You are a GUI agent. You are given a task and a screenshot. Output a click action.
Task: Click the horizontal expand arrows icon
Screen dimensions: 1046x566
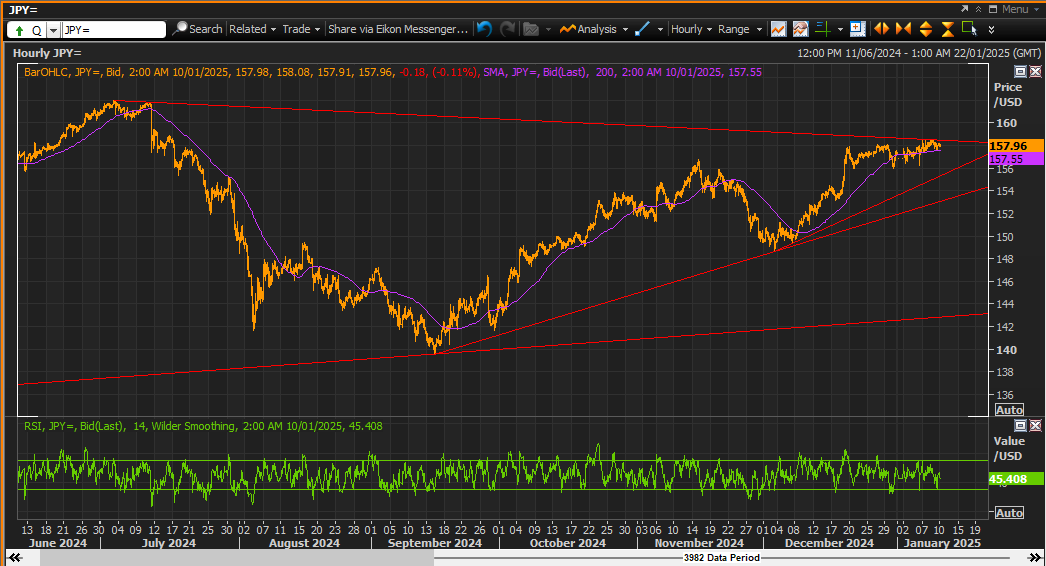tap(881, 29)
